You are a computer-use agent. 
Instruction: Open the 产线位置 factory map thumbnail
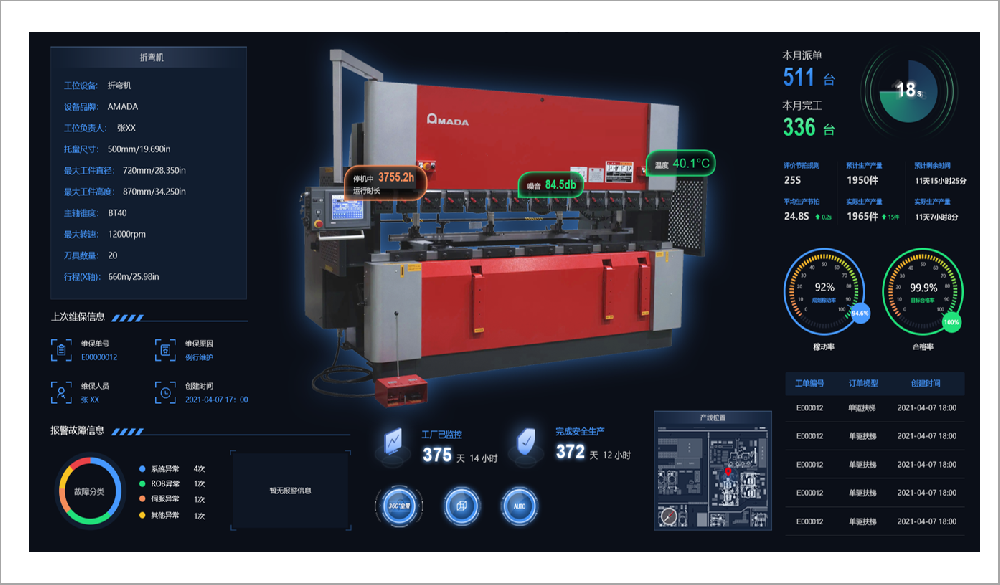click(713, 471)
